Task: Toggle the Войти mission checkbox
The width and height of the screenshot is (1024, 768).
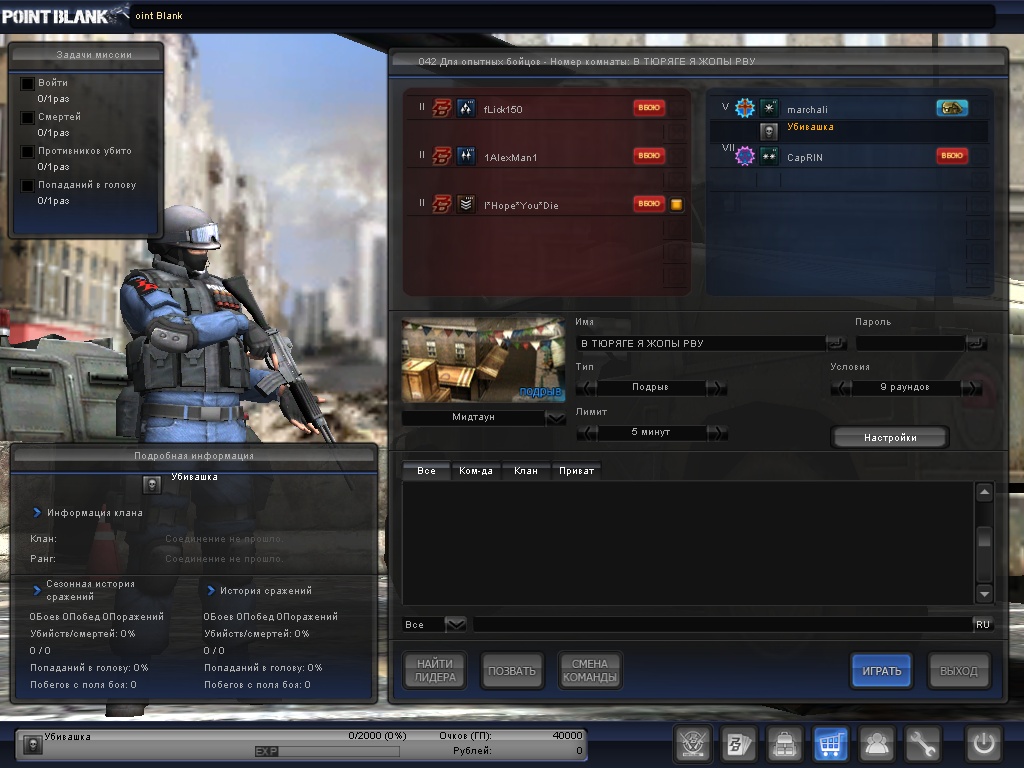Action: (28, 84)
